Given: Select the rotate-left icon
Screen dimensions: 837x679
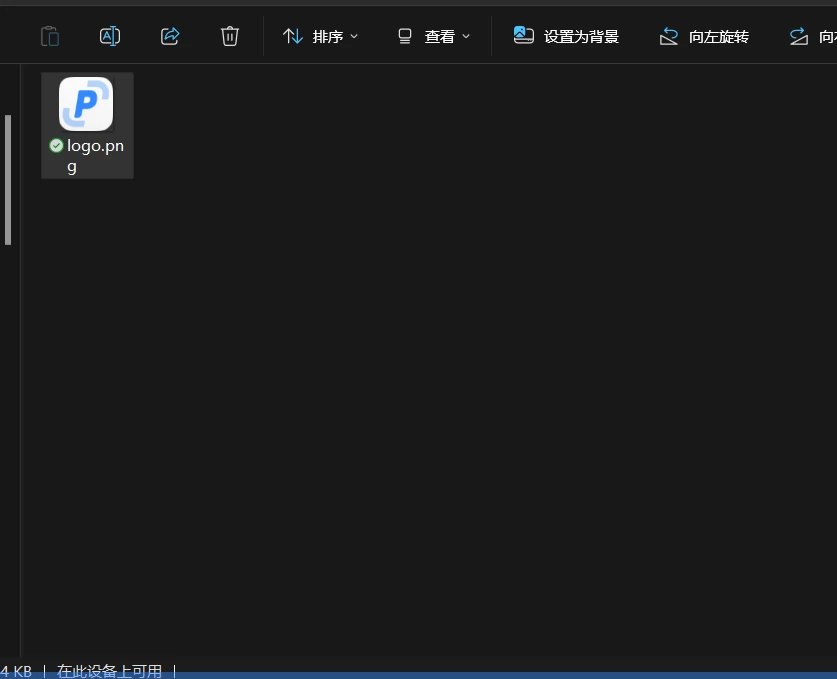Looking at the screenshot, I should pos(668,35).
